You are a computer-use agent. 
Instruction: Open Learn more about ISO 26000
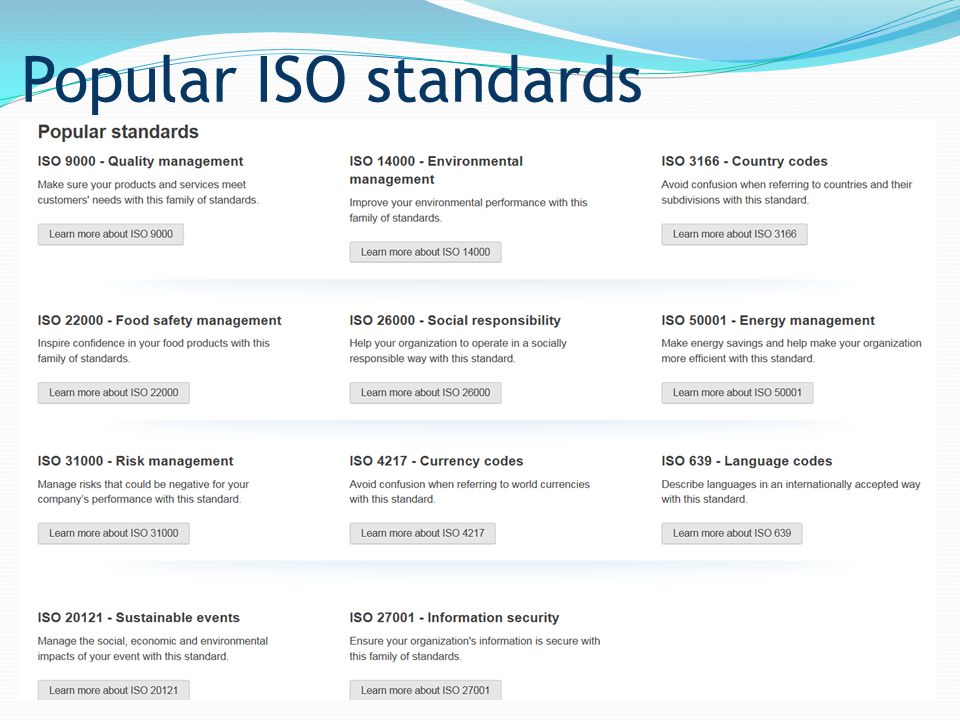[x=426, y=392]
